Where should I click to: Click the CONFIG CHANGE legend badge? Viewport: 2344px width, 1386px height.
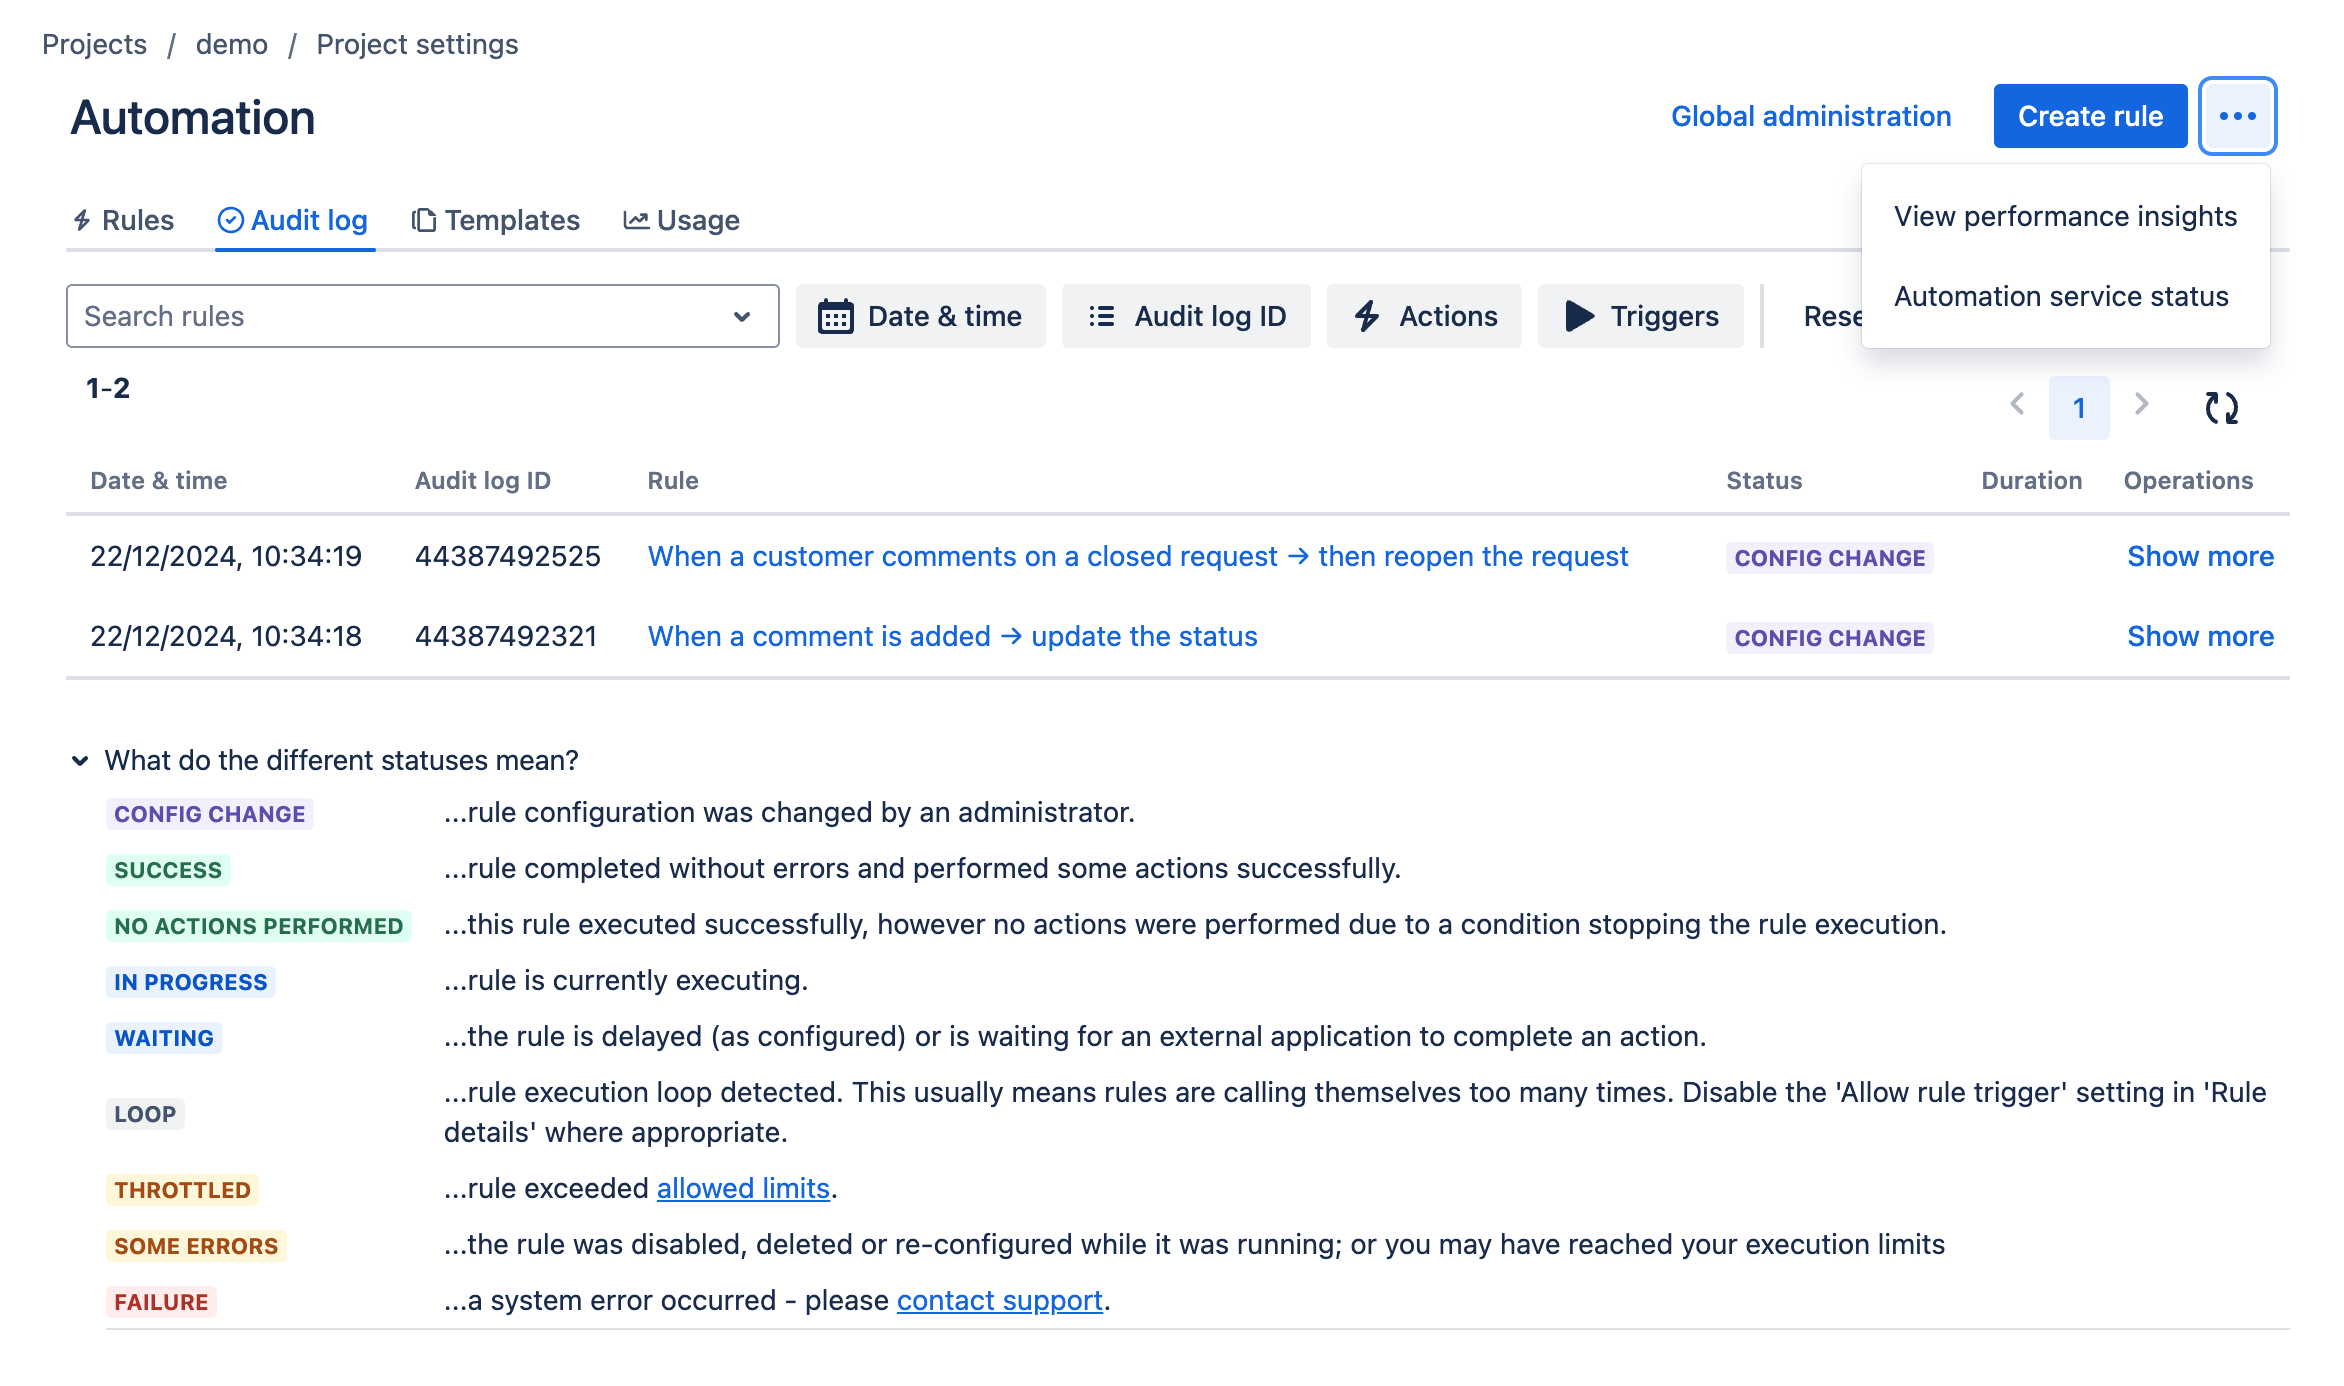tap(209, 814)
